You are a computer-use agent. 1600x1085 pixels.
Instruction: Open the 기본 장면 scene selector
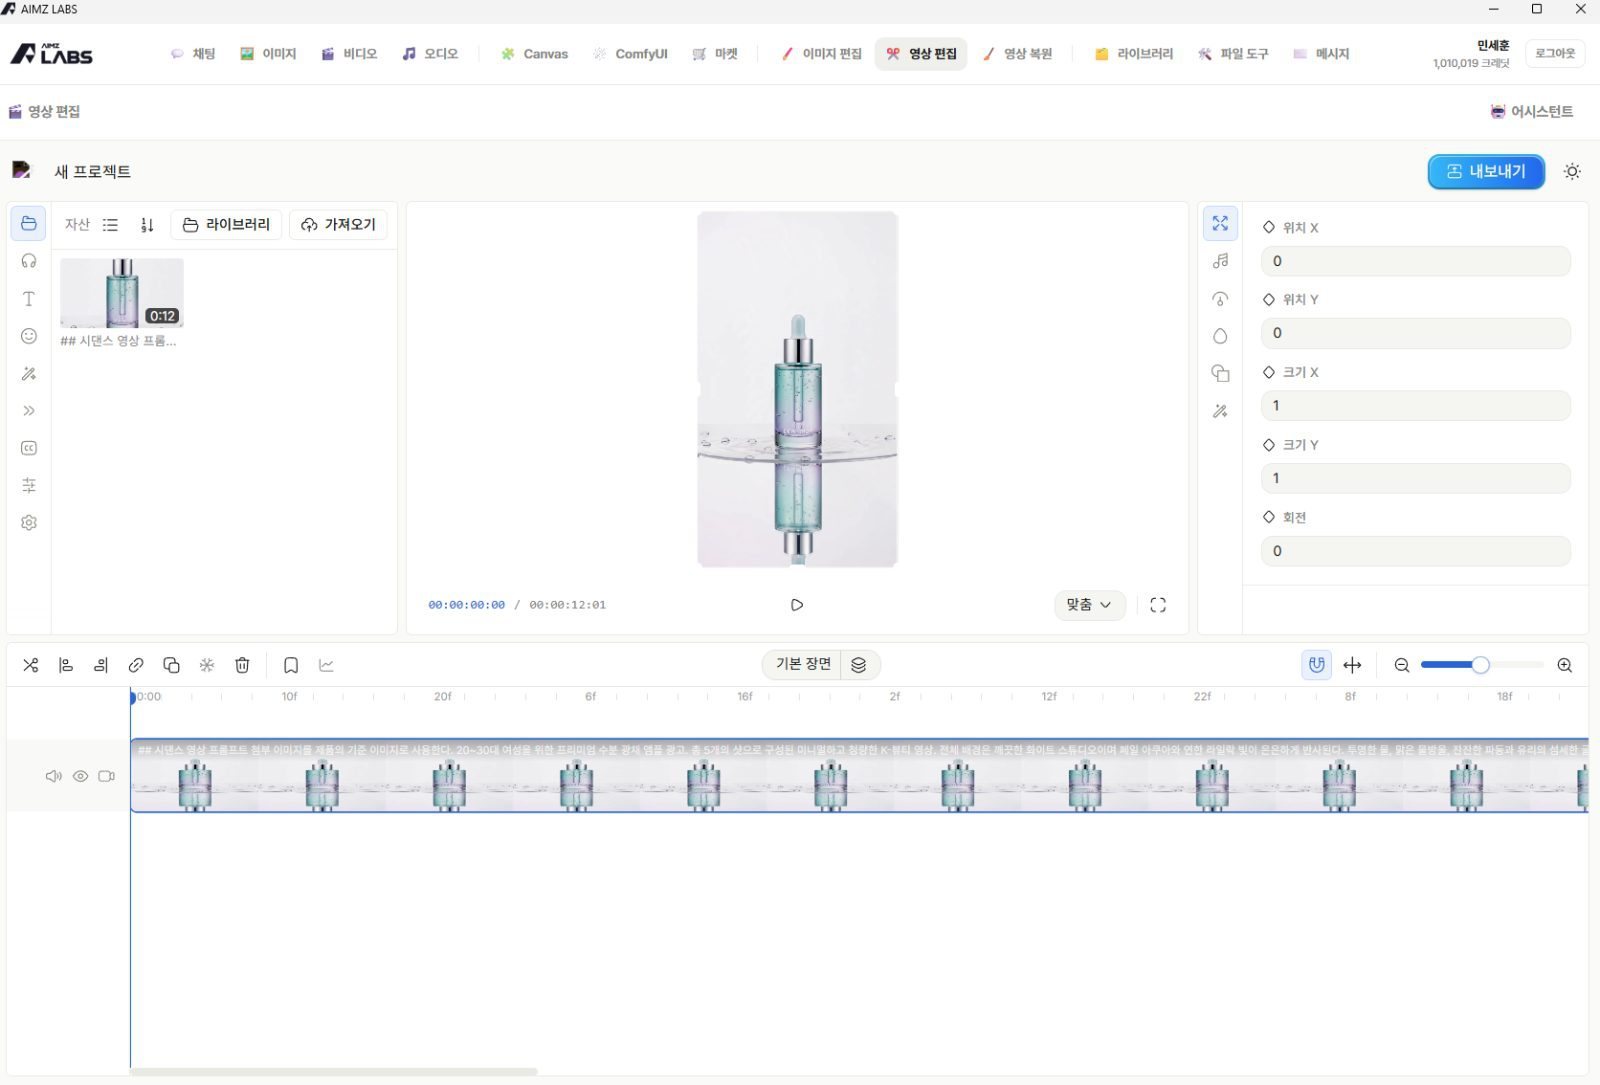pyautogui.click(x=803, y=665)
